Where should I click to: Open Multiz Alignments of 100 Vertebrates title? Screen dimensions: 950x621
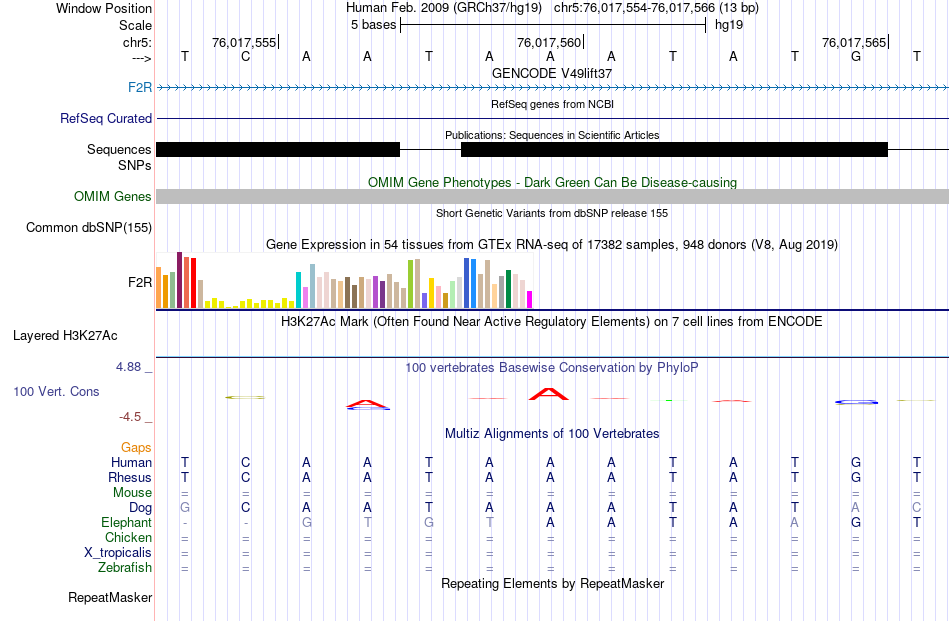pyautogui.click(x=552, y=434)
